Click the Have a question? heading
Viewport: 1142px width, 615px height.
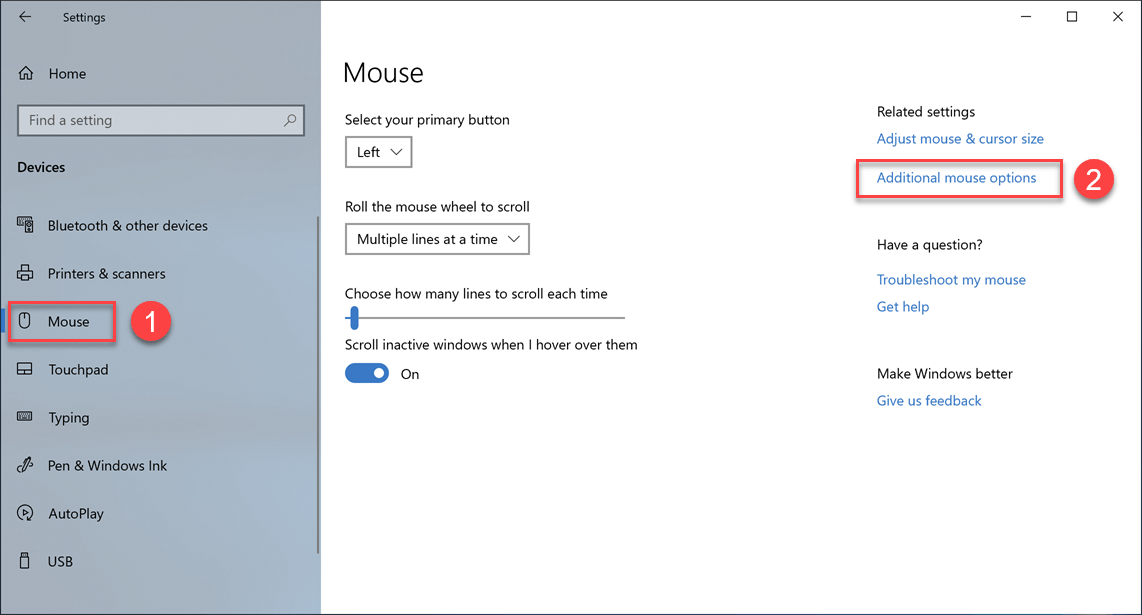point(929,245)
